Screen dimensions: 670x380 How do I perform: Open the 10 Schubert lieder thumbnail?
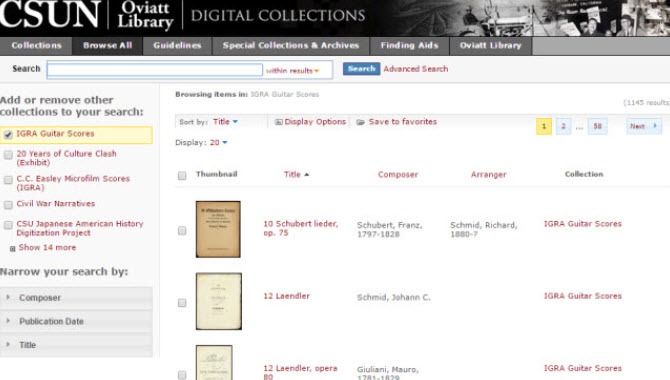coord(218,229)
